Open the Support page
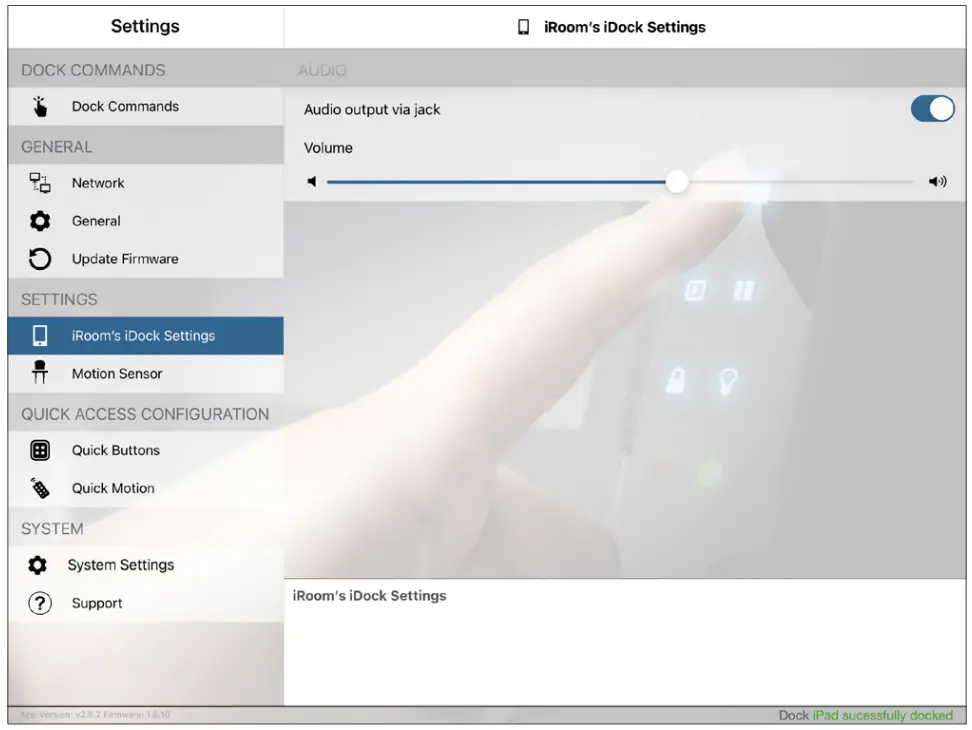972x730 pixels. coord(97,602)
